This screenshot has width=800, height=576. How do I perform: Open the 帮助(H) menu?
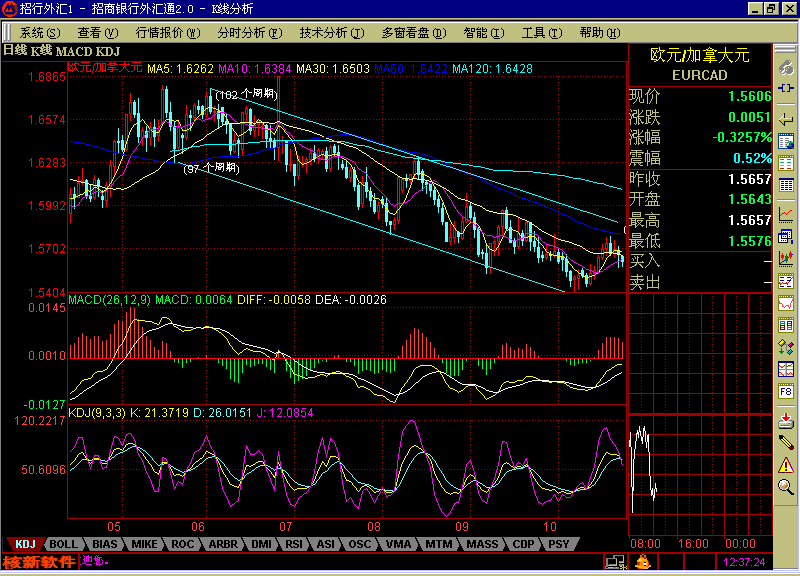[x=600, y=33]
